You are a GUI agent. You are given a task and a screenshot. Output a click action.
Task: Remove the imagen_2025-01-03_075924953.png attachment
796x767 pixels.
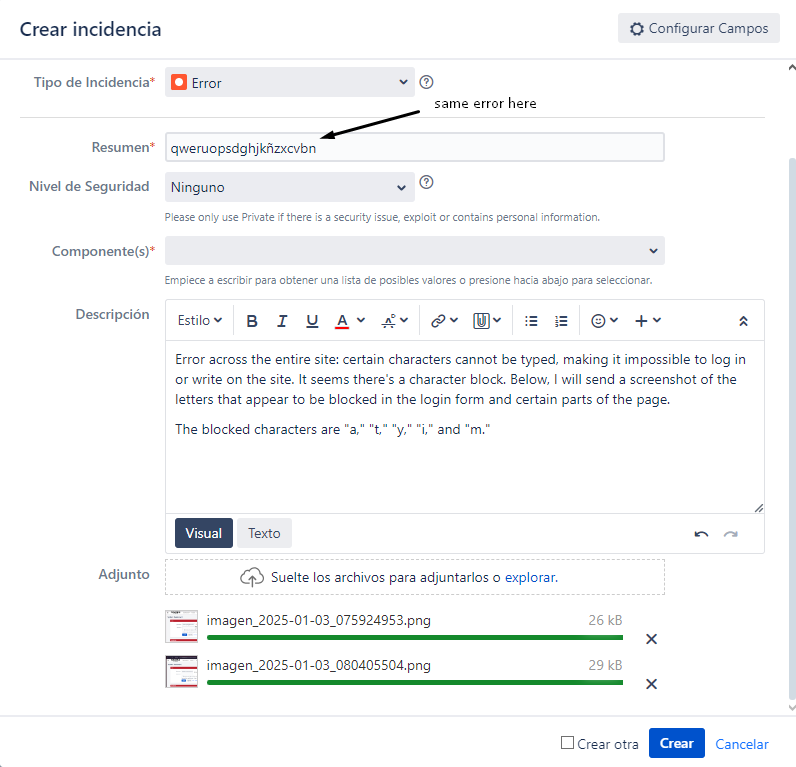point(651,639)
